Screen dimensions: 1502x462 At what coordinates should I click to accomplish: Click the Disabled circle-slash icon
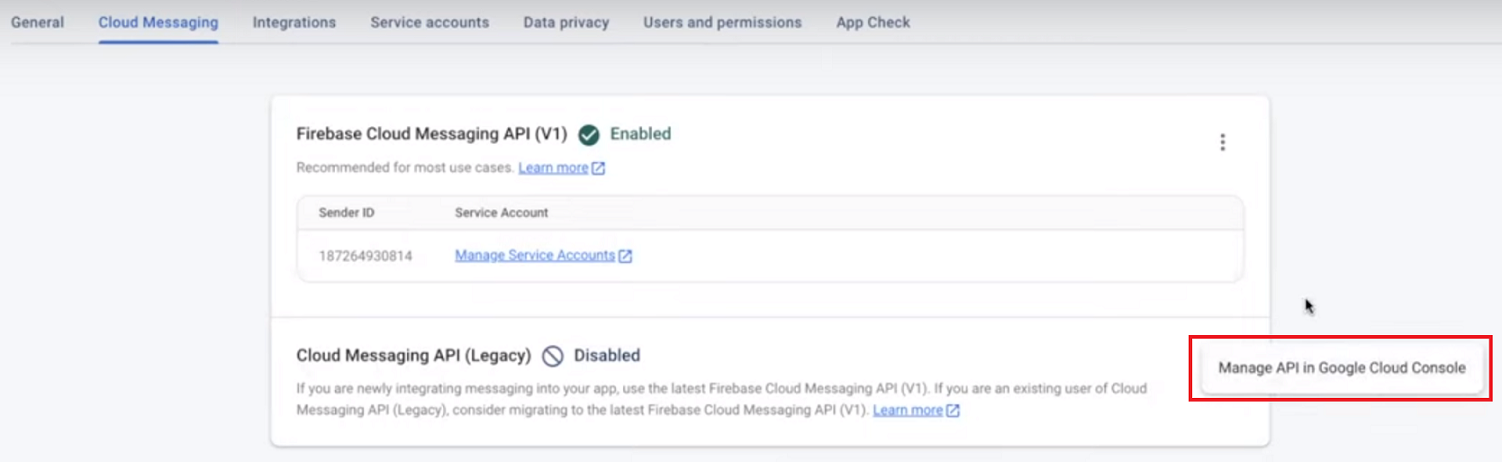[x=553, y=356]
